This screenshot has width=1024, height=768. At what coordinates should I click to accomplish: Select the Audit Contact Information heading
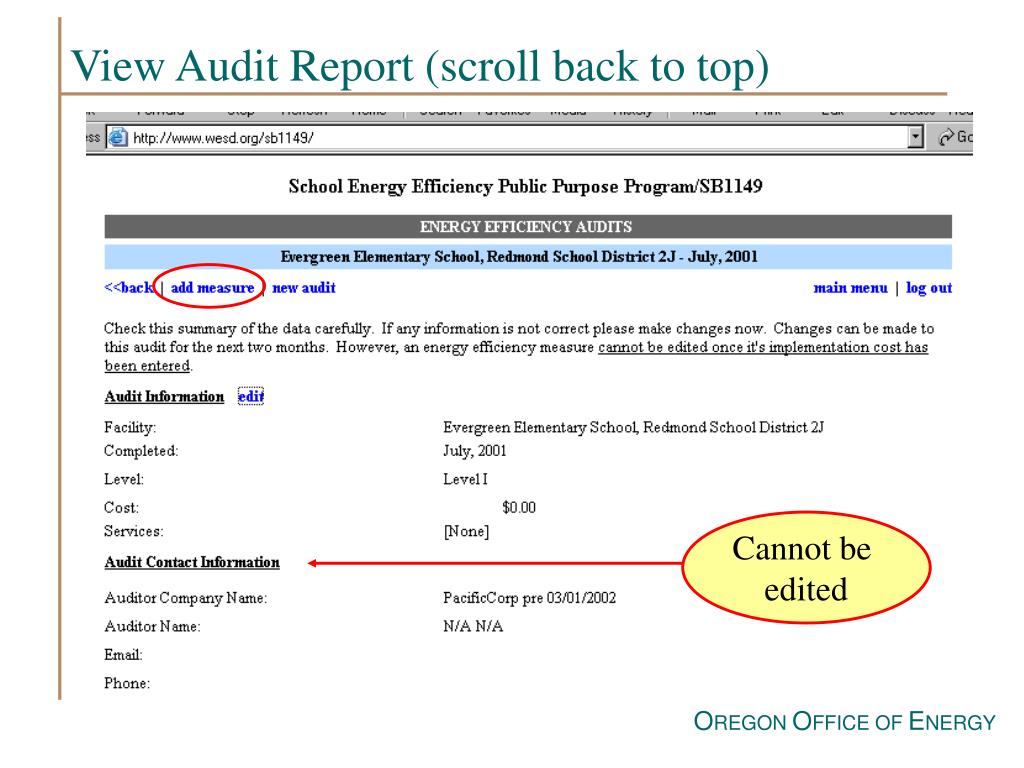pos(192,562)
